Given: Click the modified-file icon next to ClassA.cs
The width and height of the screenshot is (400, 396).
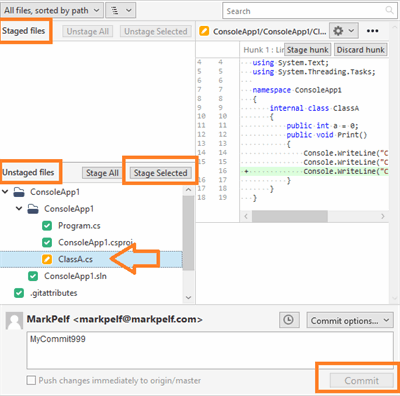Looking at the screenshot, I should point(47,259).
